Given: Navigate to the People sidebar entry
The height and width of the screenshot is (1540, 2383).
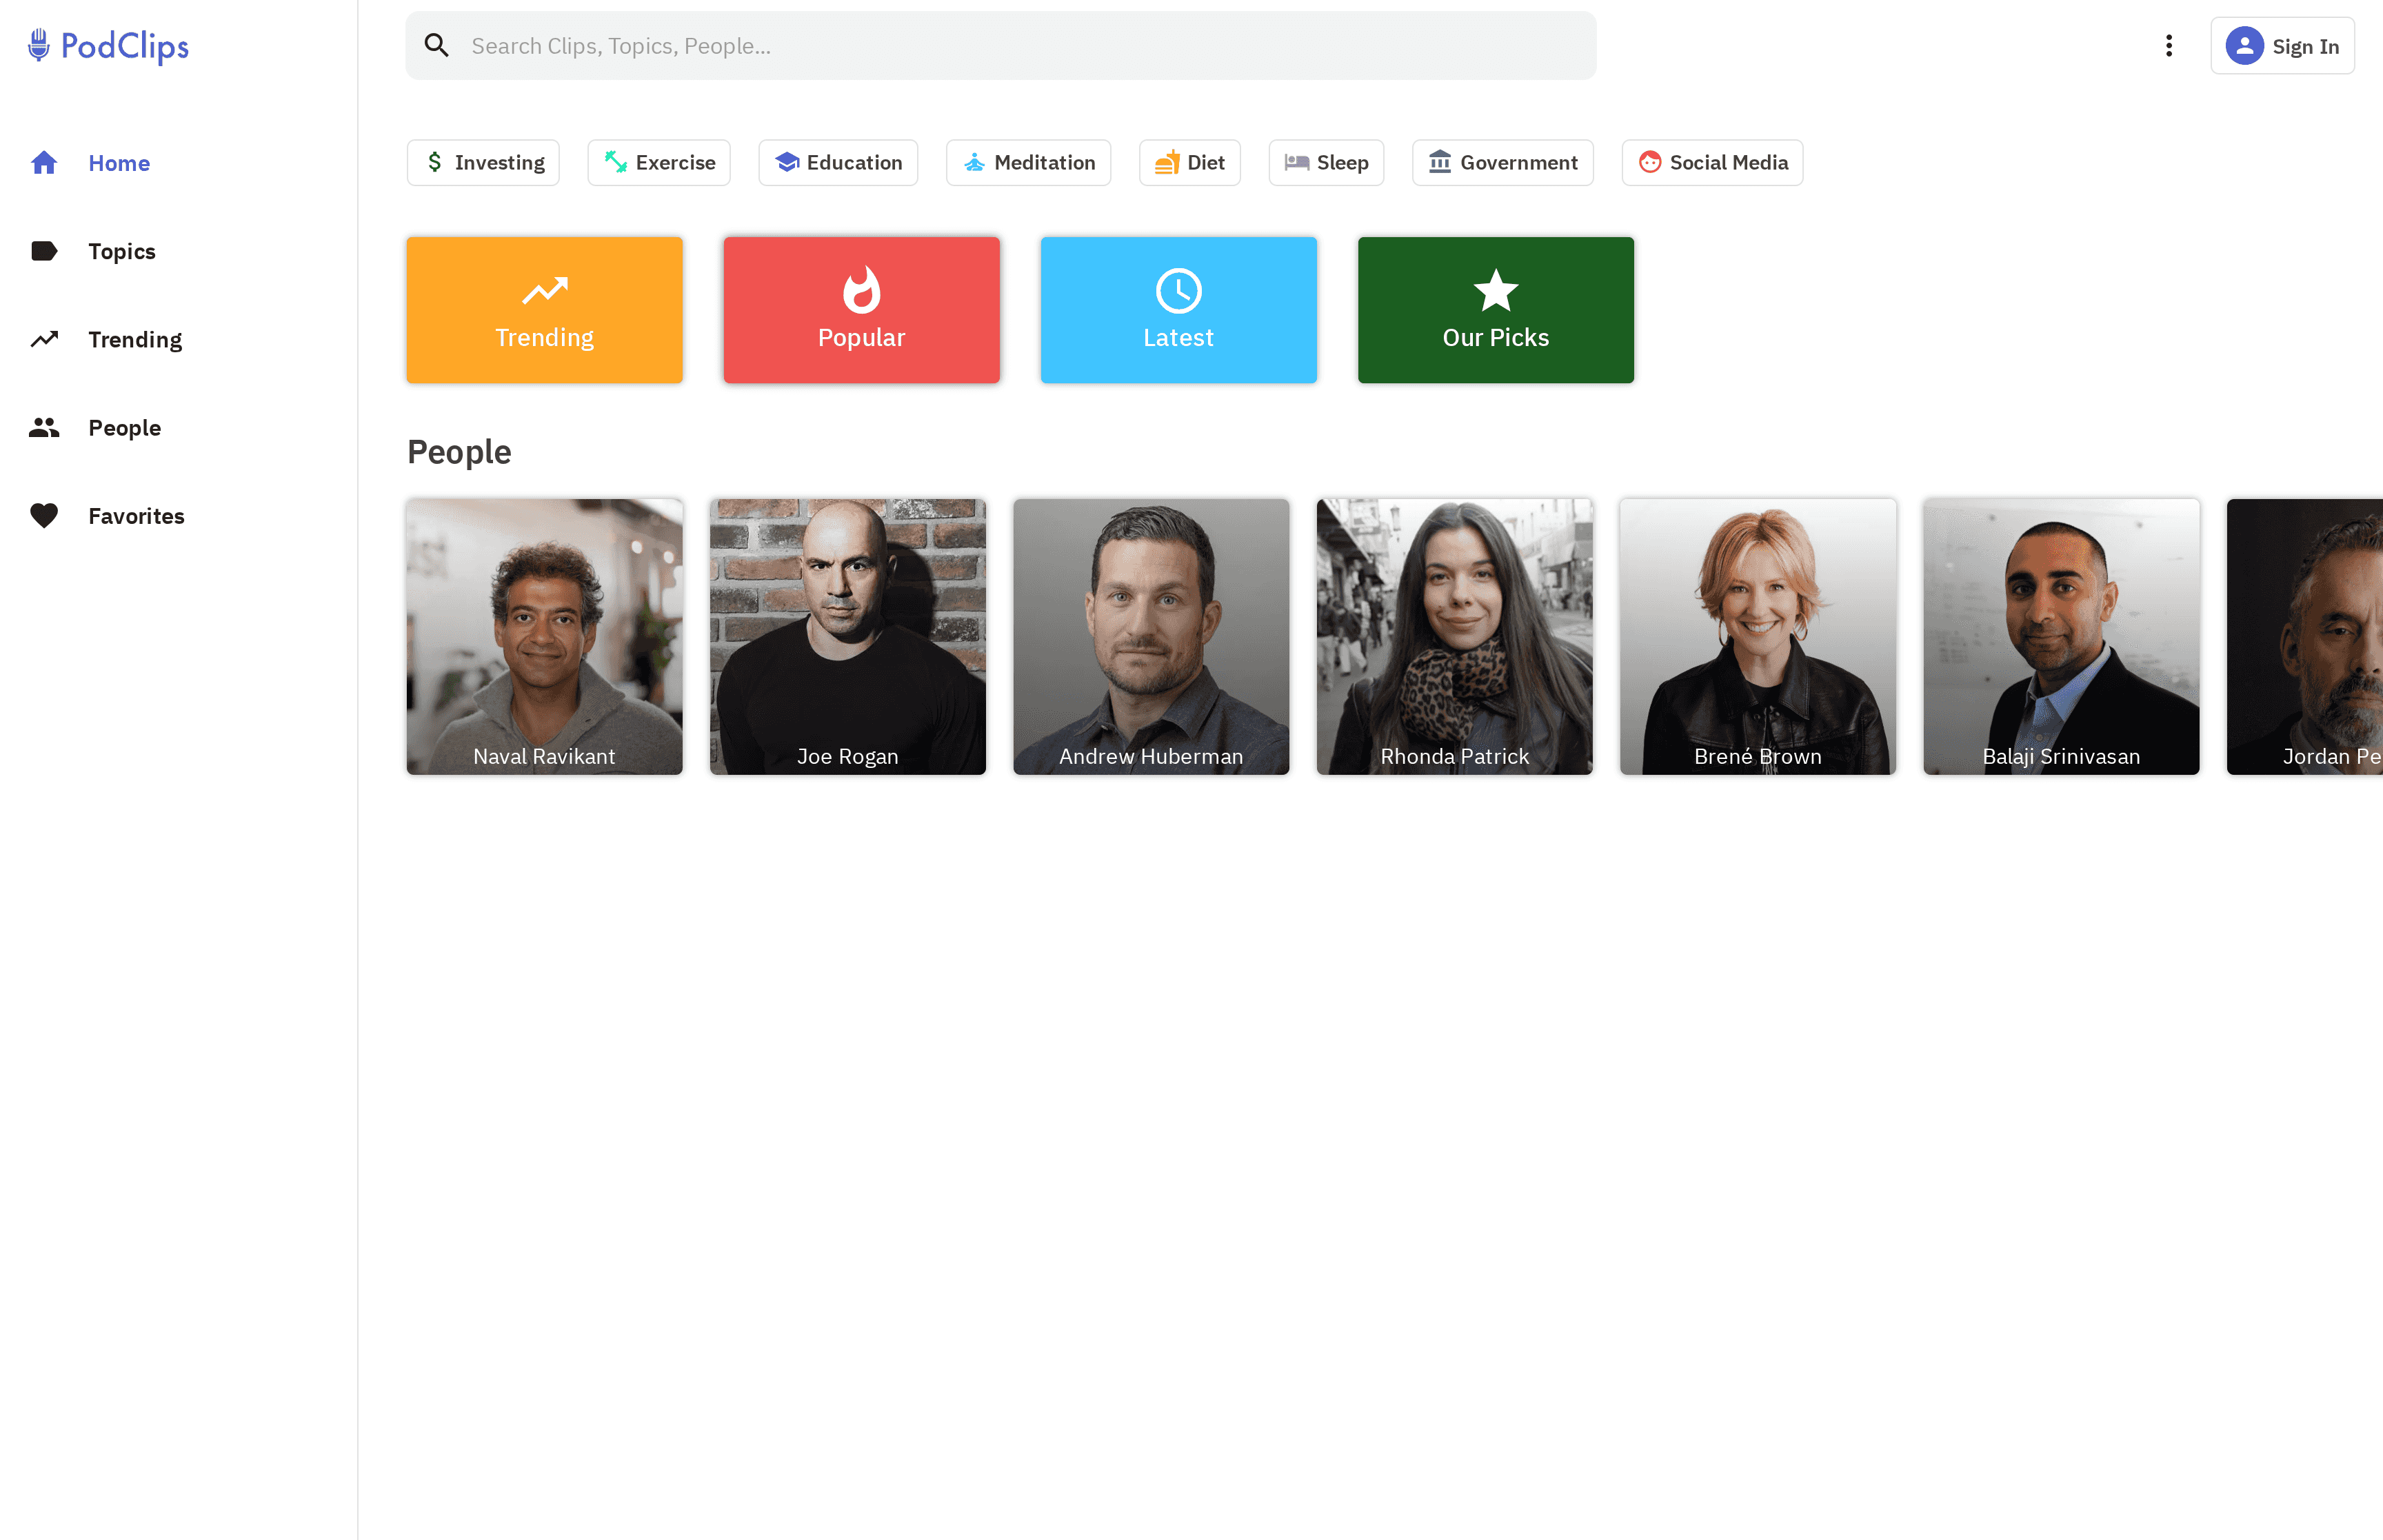Looking at the screenshot, I should (124, 427).
